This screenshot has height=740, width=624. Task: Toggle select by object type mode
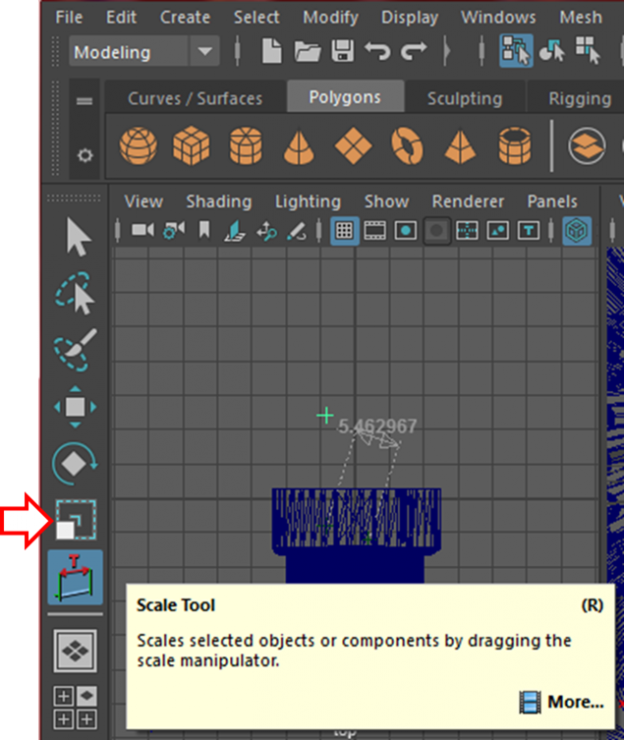coord(552,50)
